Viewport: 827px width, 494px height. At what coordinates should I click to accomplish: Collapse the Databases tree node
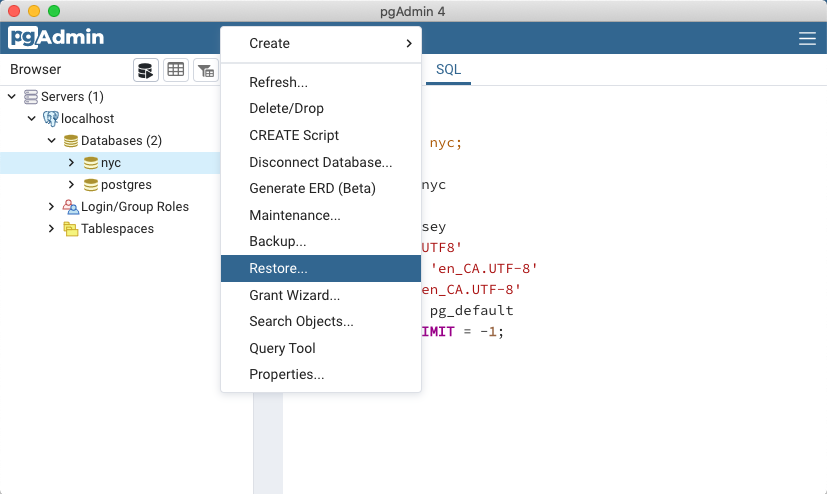[52, 141]
